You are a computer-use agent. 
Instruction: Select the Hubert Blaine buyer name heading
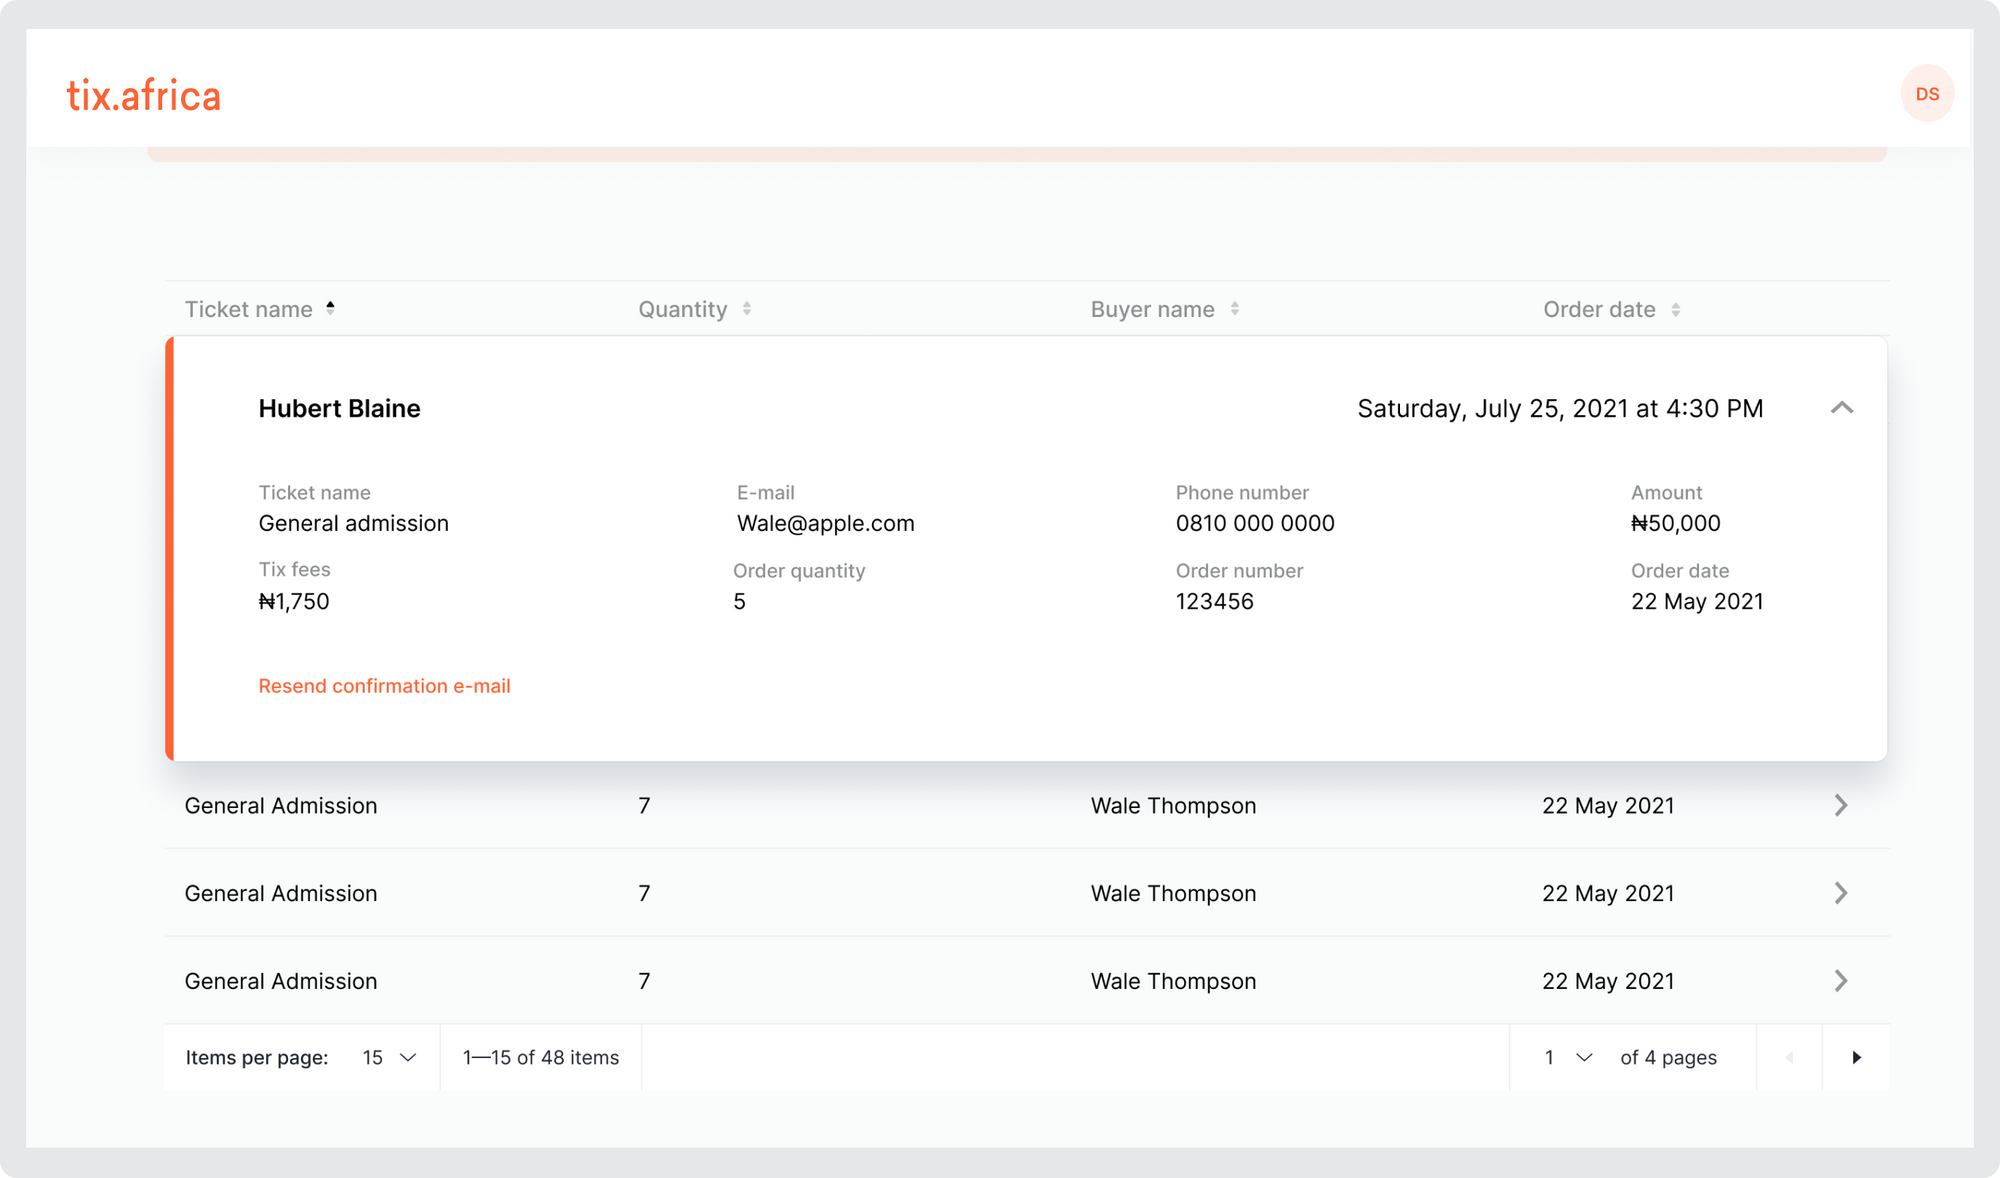pyautogui.click(x=339, y=409)
